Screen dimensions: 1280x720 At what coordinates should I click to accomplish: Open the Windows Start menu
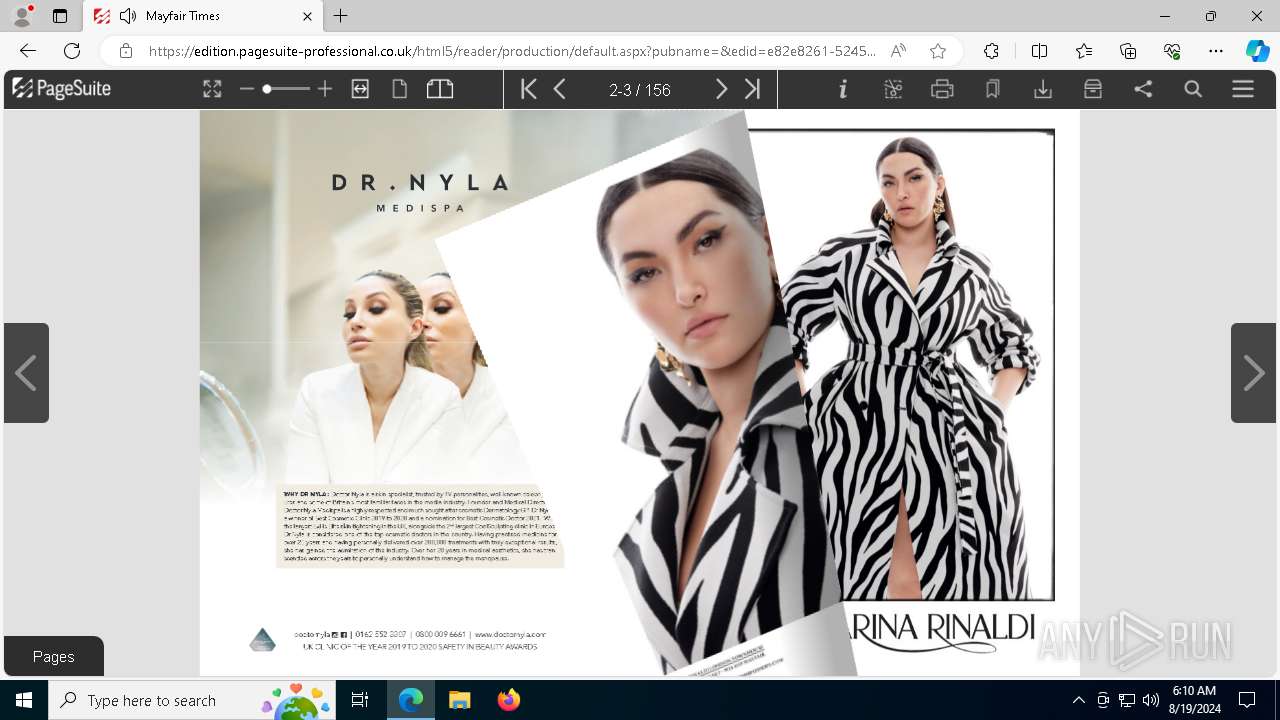pyautogui.click(x=24, y=700)
